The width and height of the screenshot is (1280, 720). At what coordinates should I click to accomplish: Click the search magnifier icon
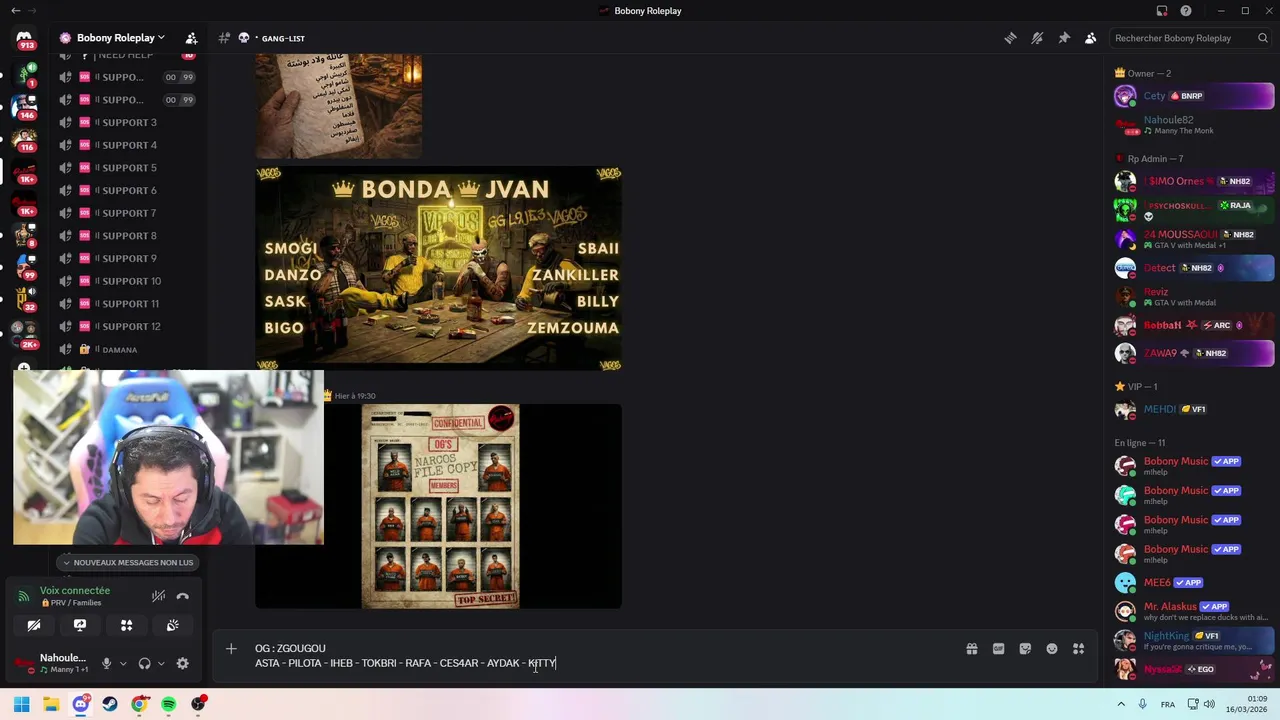[x=1263, y=38]
